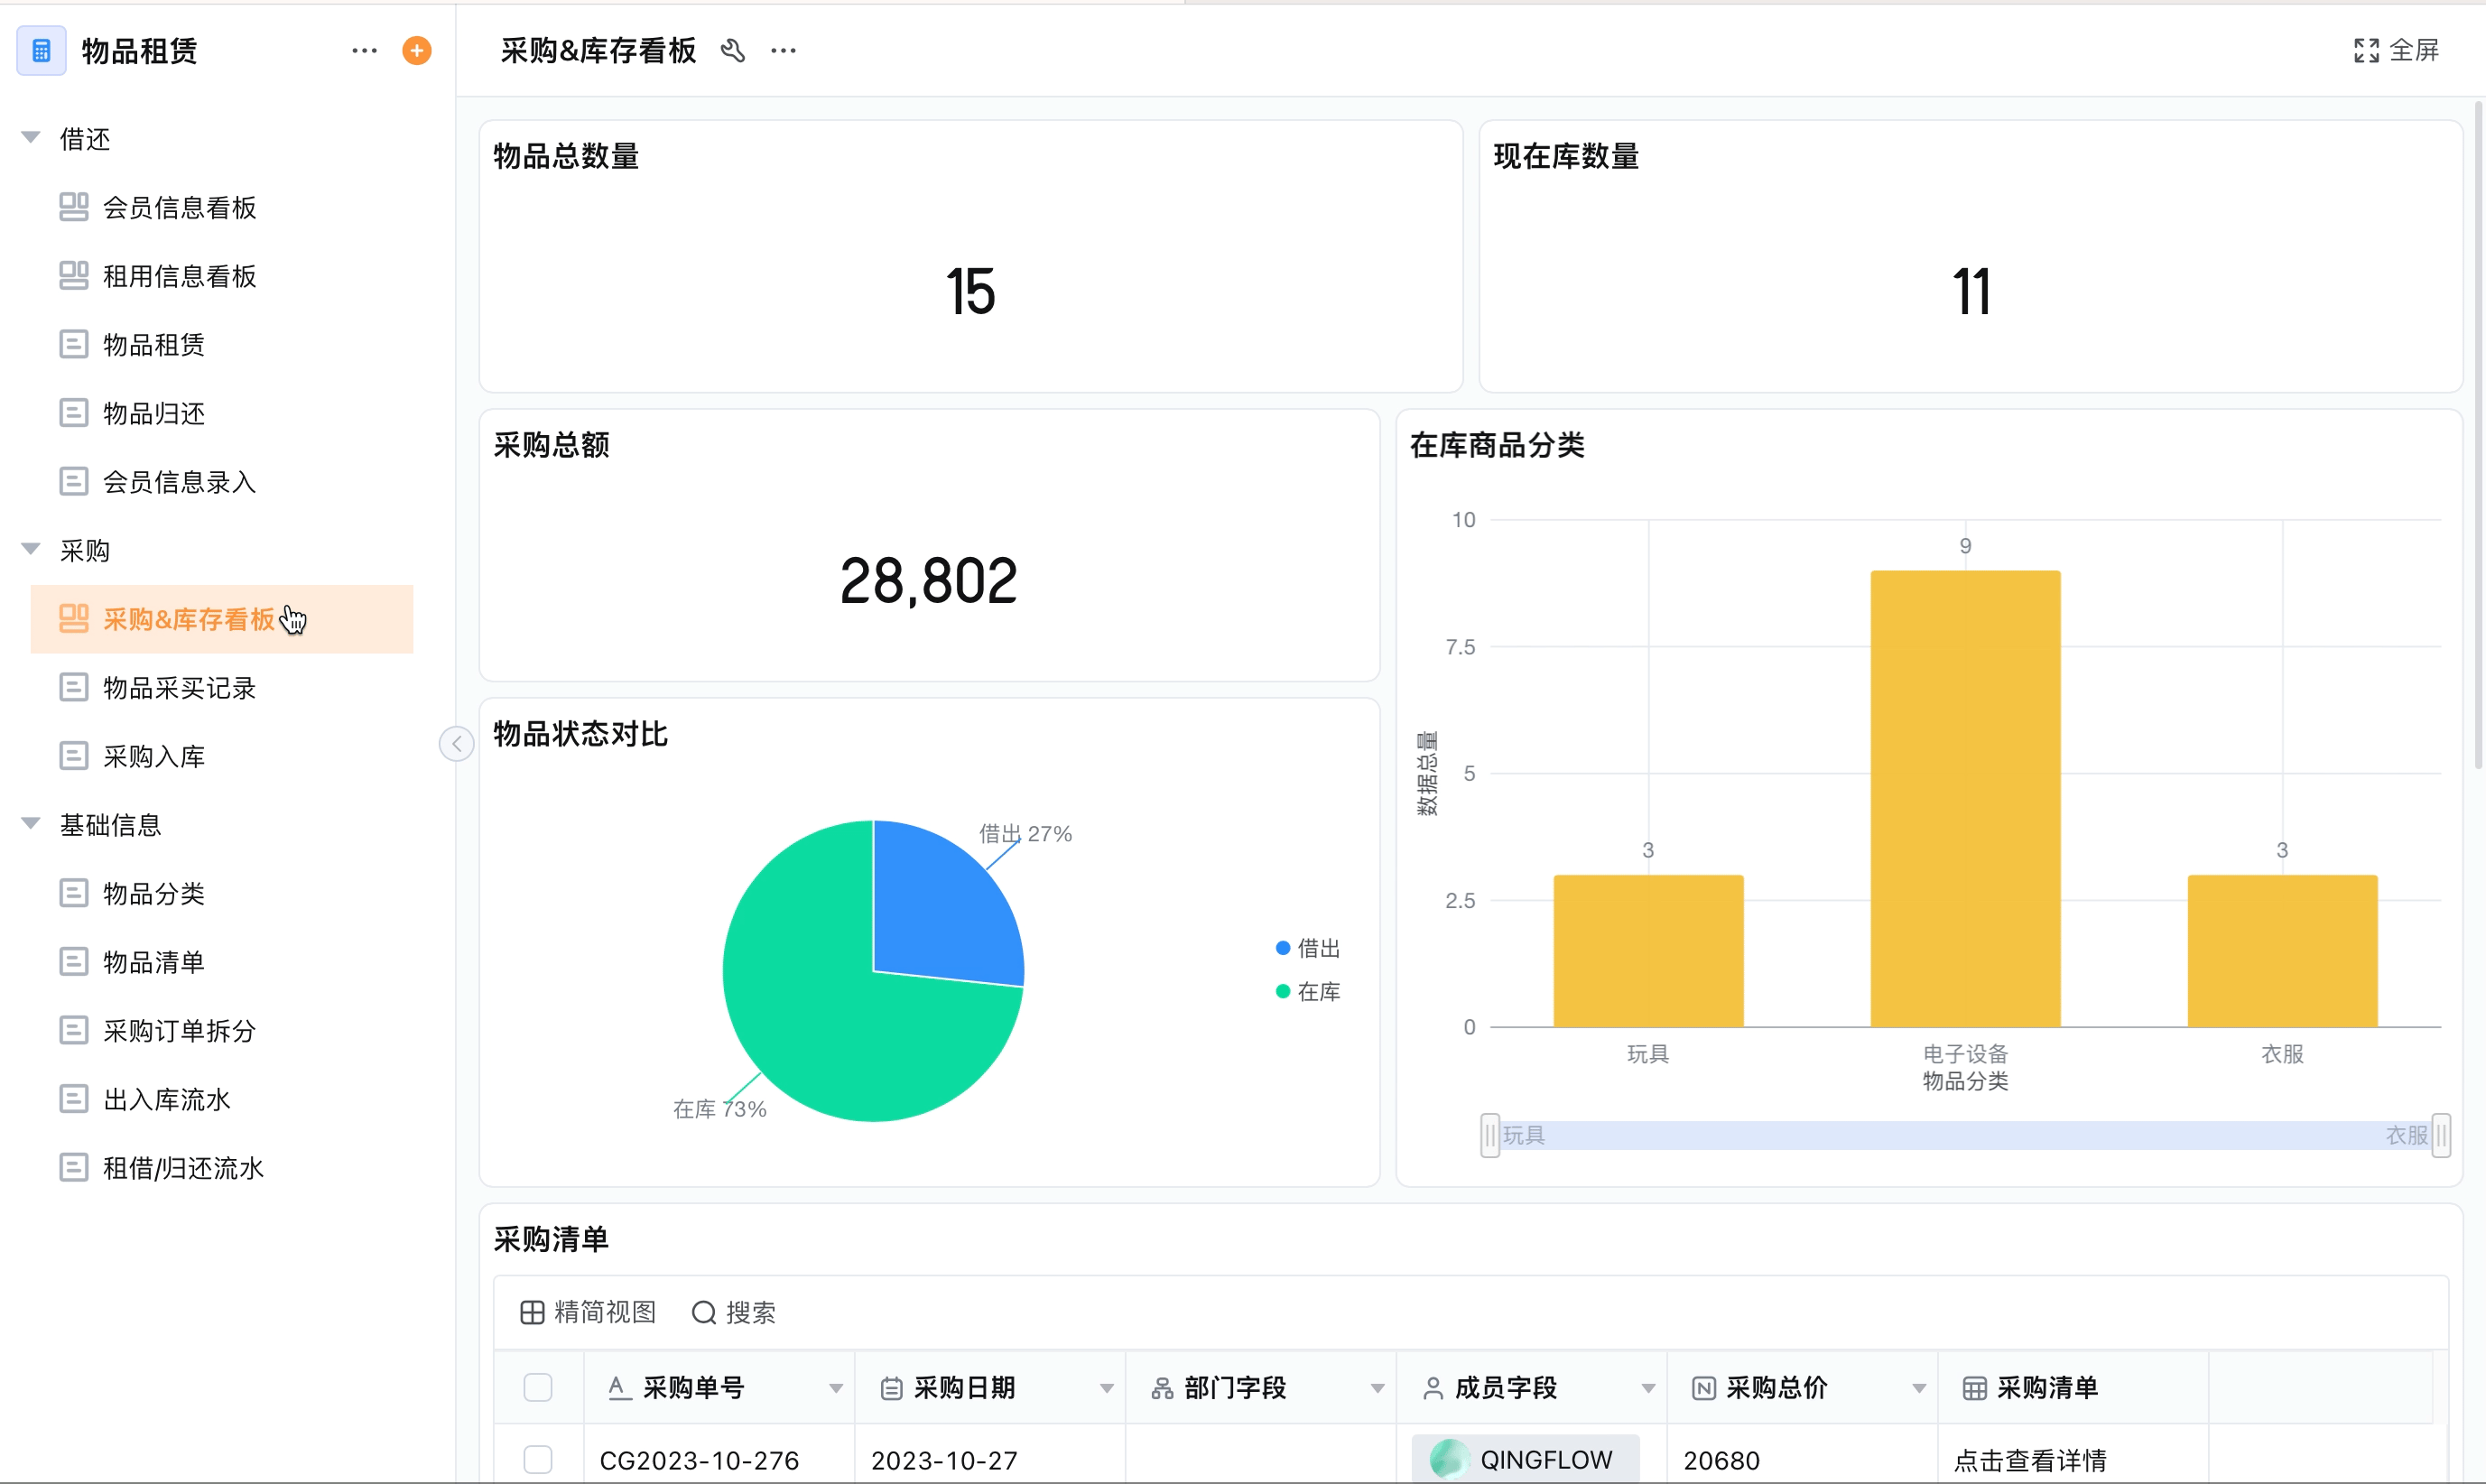The width and height of the screenshot is (2486, 1484).
Task: Click the 物品分类 form icon
Action: [74, 893]
